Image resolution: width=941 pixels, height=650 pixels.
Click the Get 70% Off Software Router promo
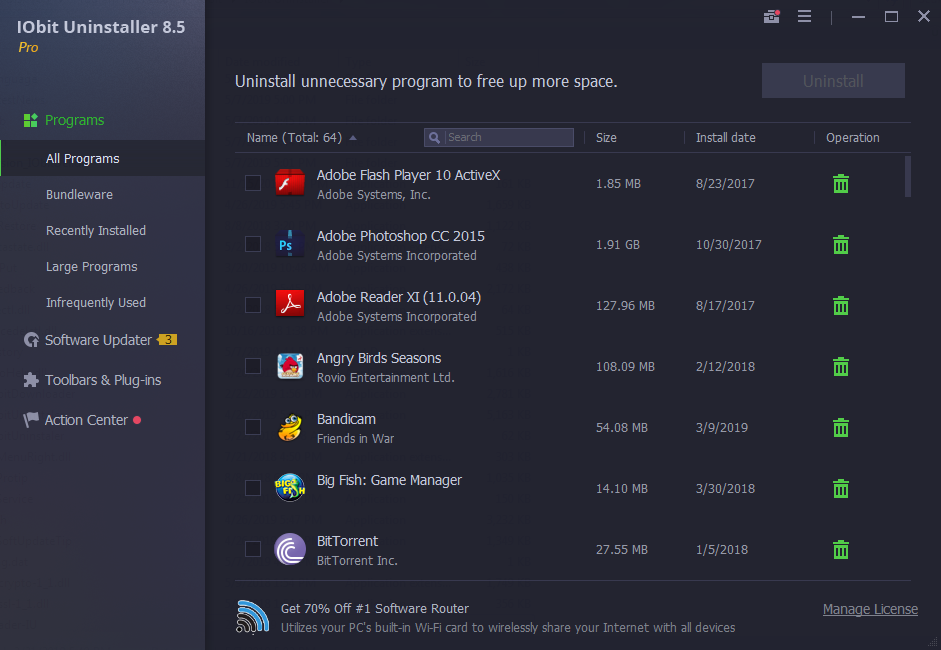click(x=374, y=609)
